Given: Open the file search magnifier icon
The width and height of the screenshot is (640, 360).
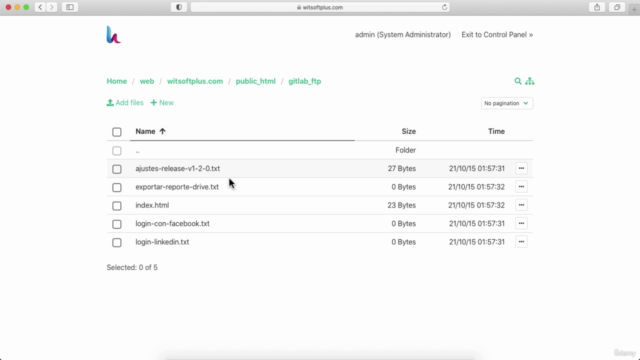Looking at the screenshot, I should [x=518, y=81].
